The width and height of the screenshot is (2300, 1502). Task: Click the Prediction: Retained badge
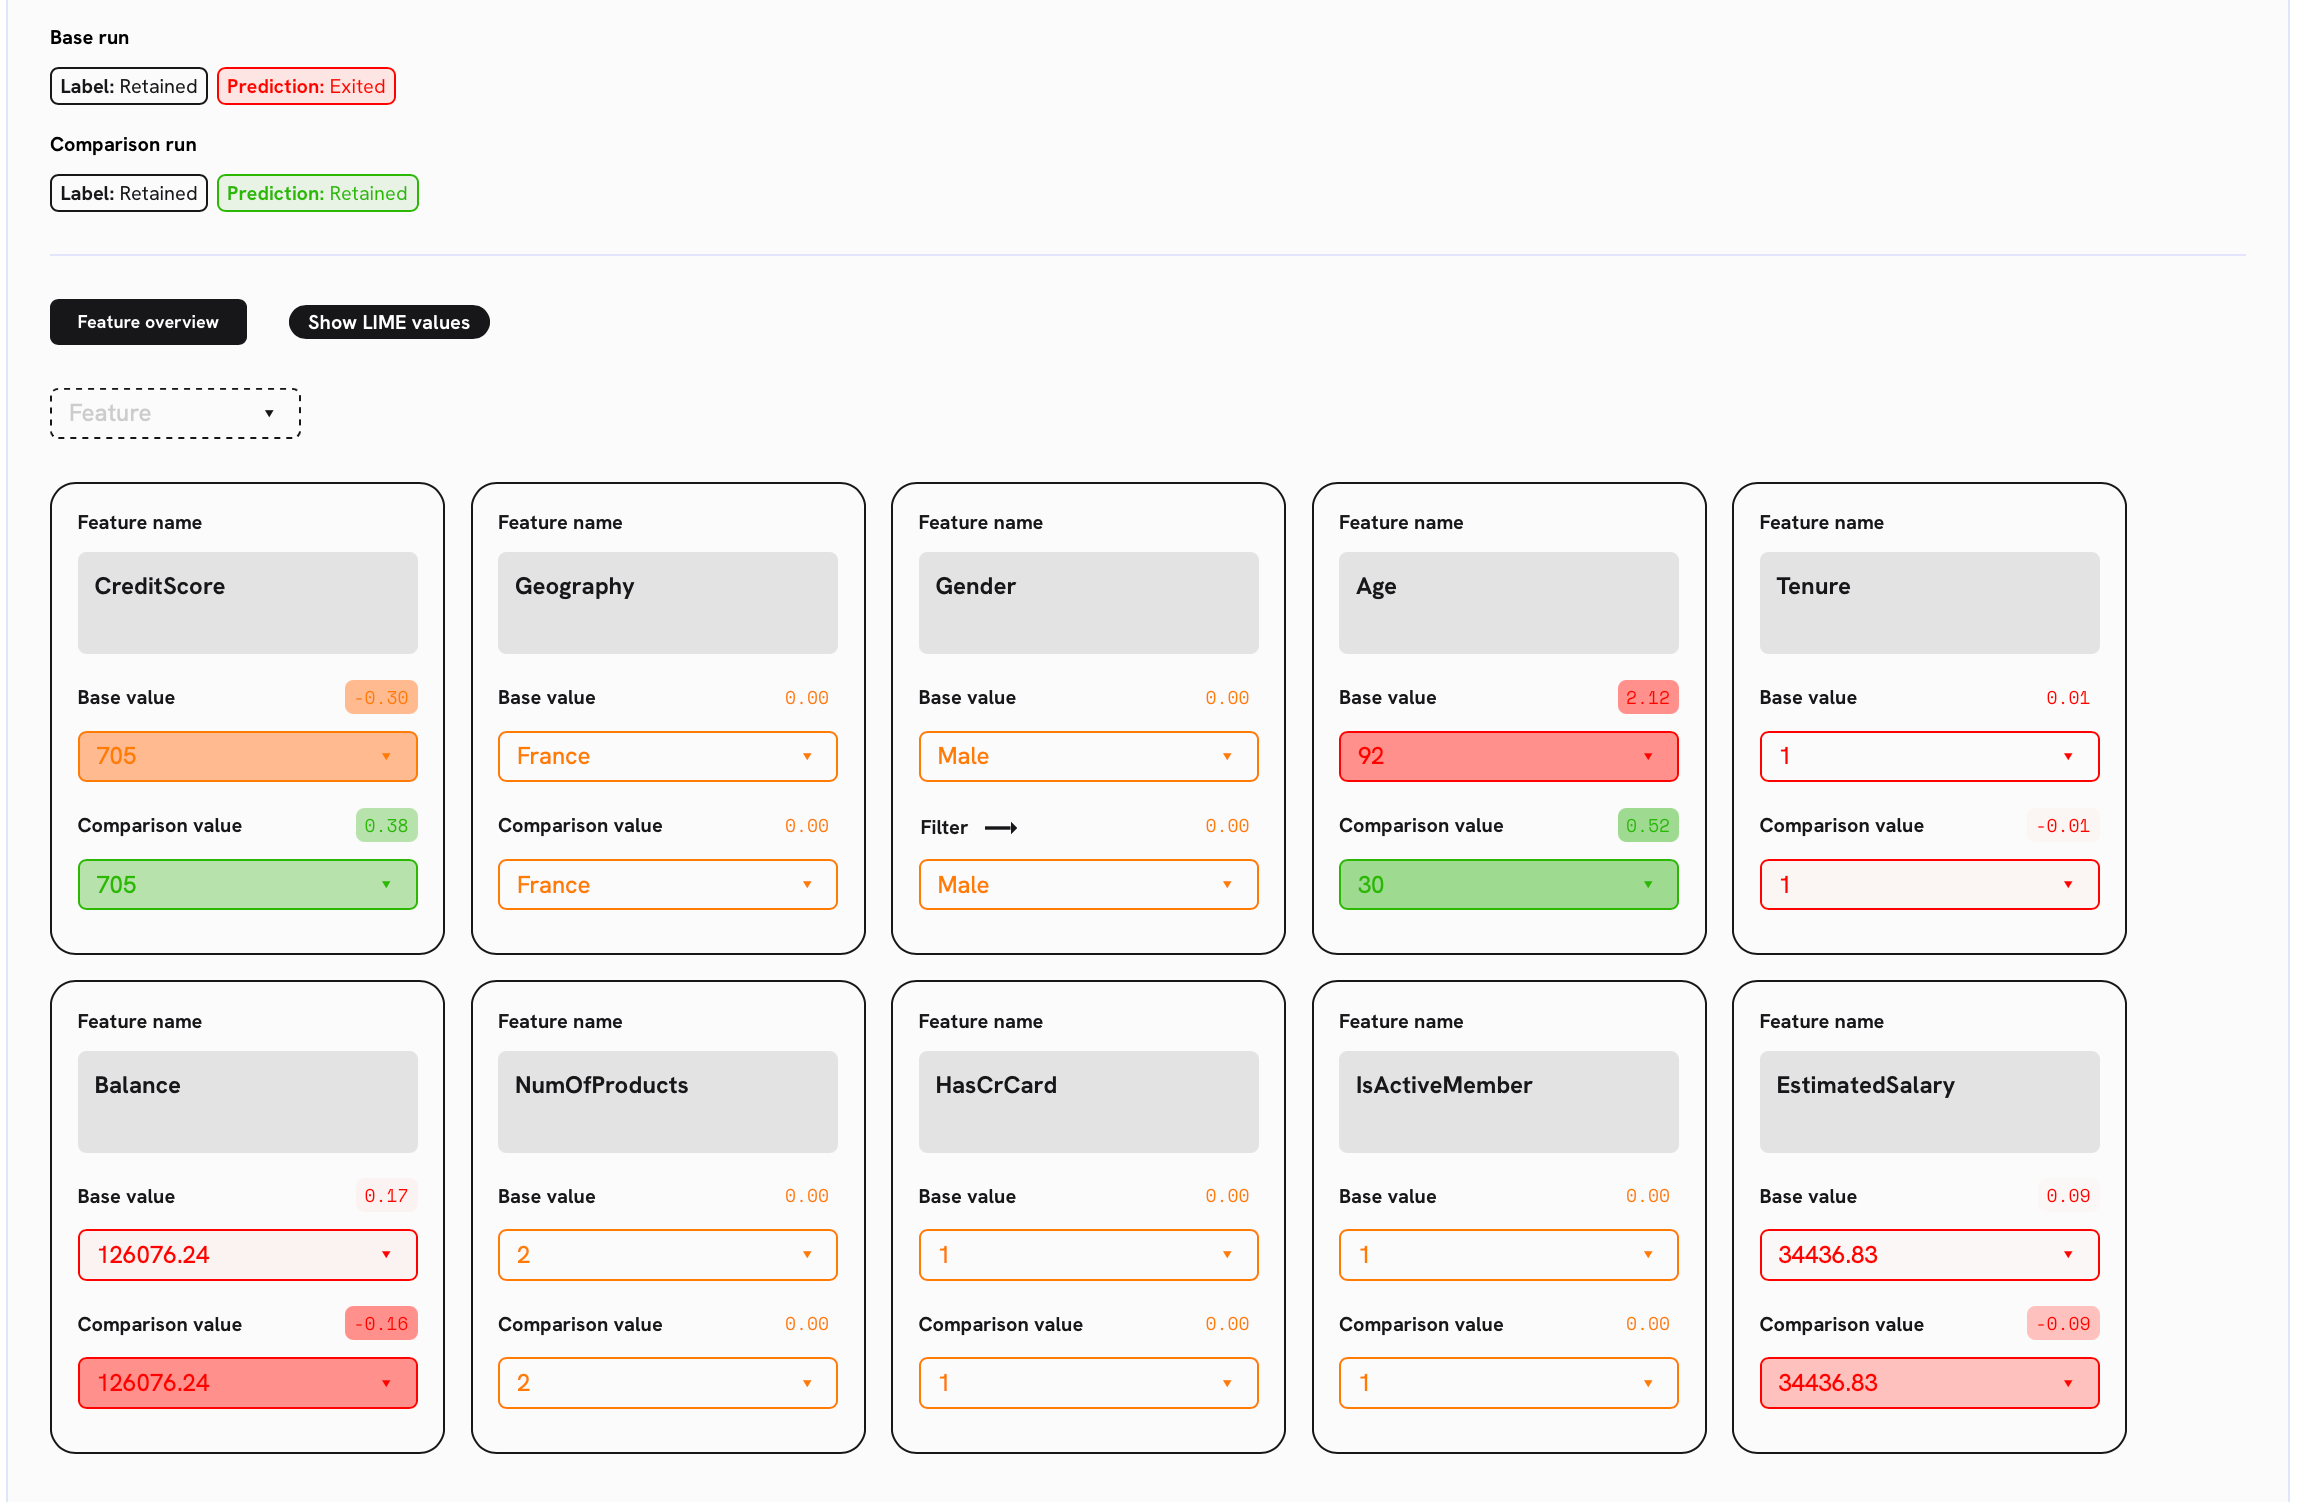tap(317, 193)
